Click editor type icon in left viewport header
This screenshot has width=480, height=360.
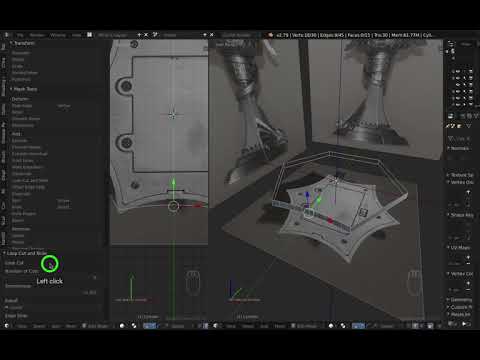[x=7, y=326]
